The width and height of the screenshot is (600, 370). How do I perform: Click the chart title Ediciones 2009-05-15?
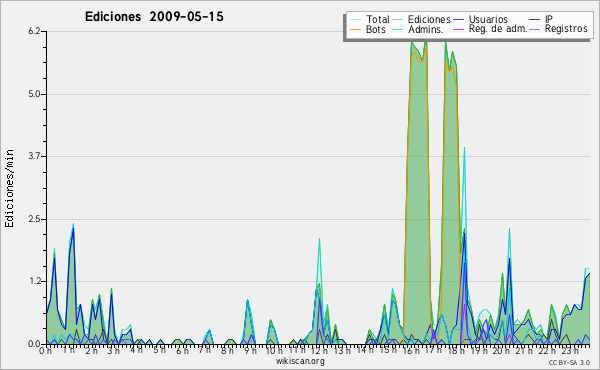[x=154, y=17]
